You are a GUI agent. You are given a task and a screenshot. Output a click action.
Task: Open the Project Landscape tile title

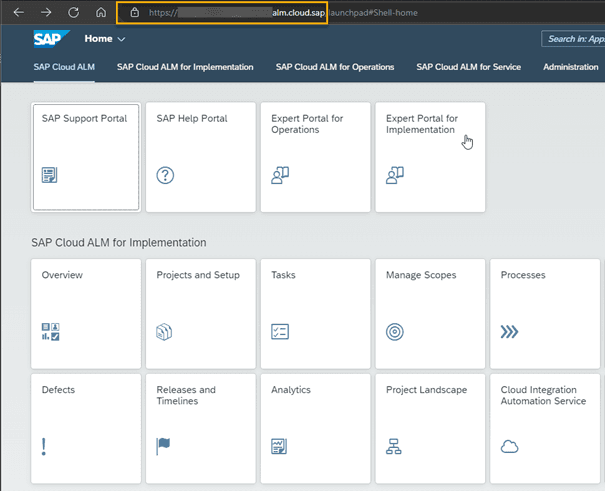[x=426, y=390]
